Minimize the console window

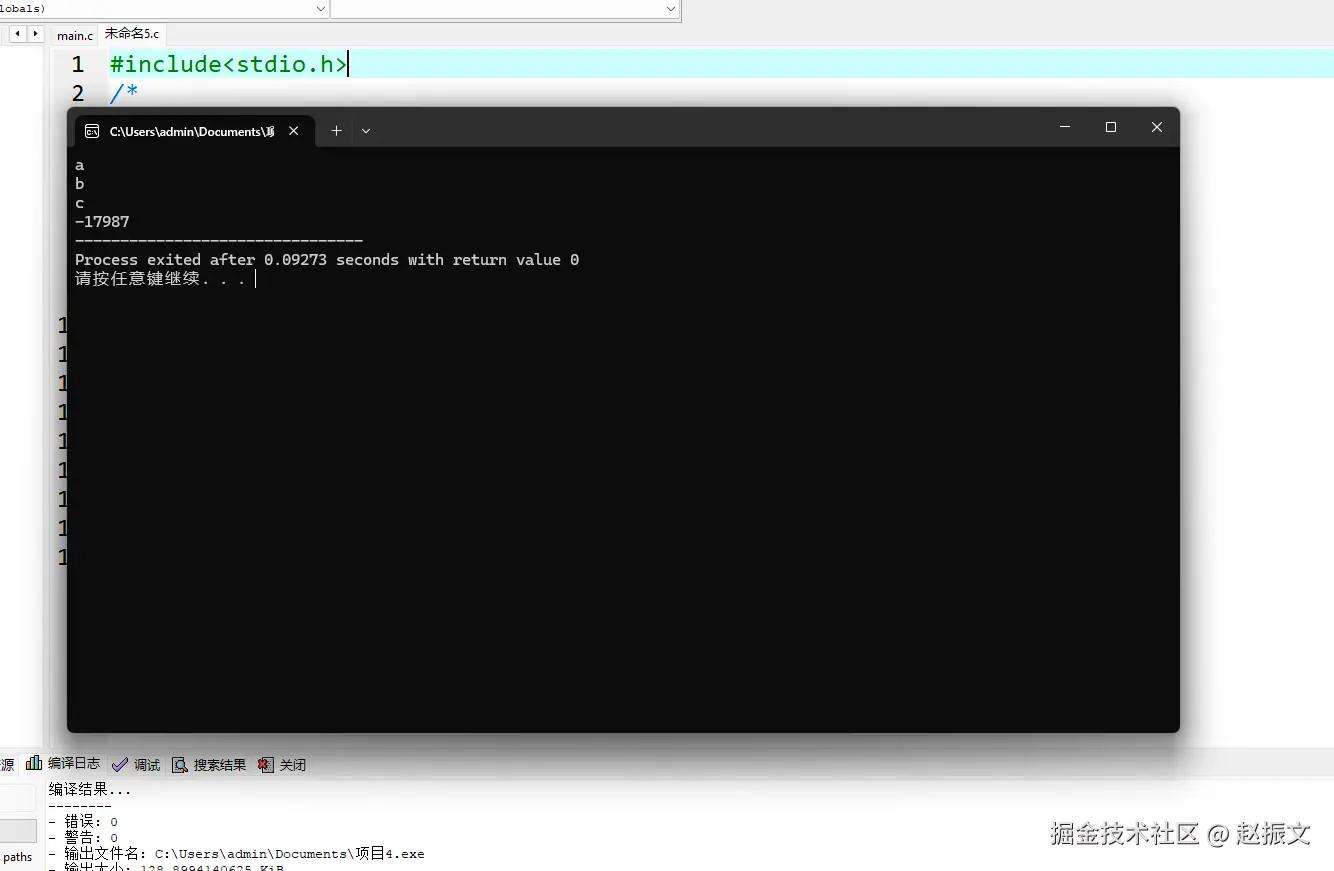coord(1065,127)
